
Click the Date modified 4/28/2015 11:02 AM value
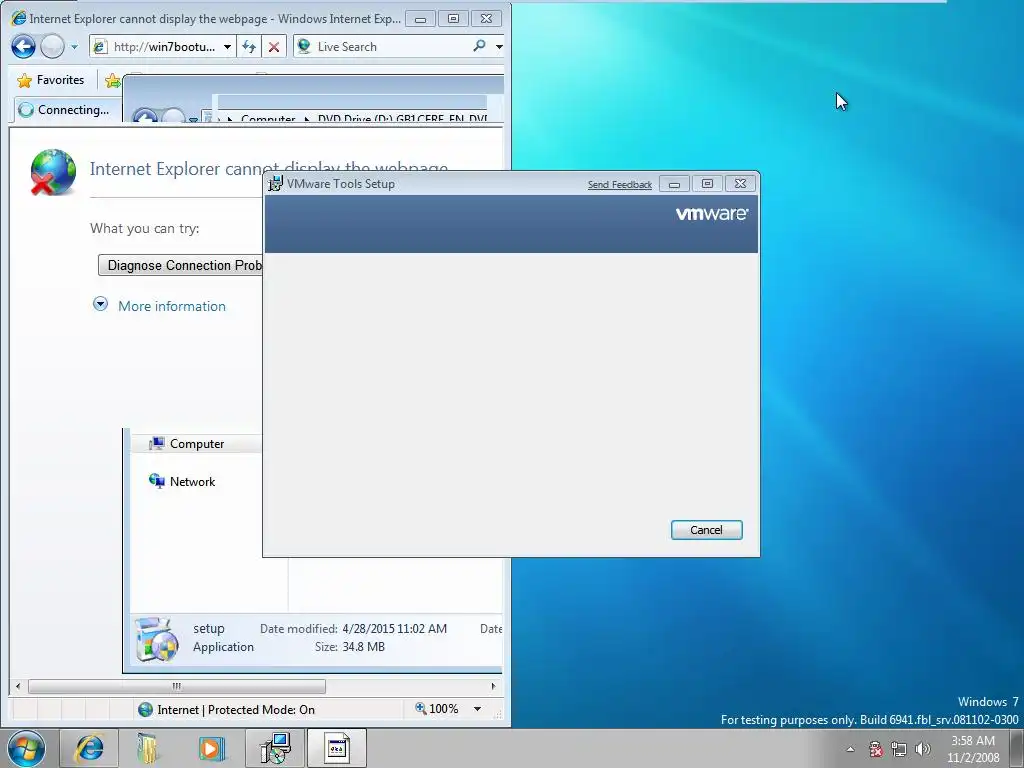(x=394, y=629)
